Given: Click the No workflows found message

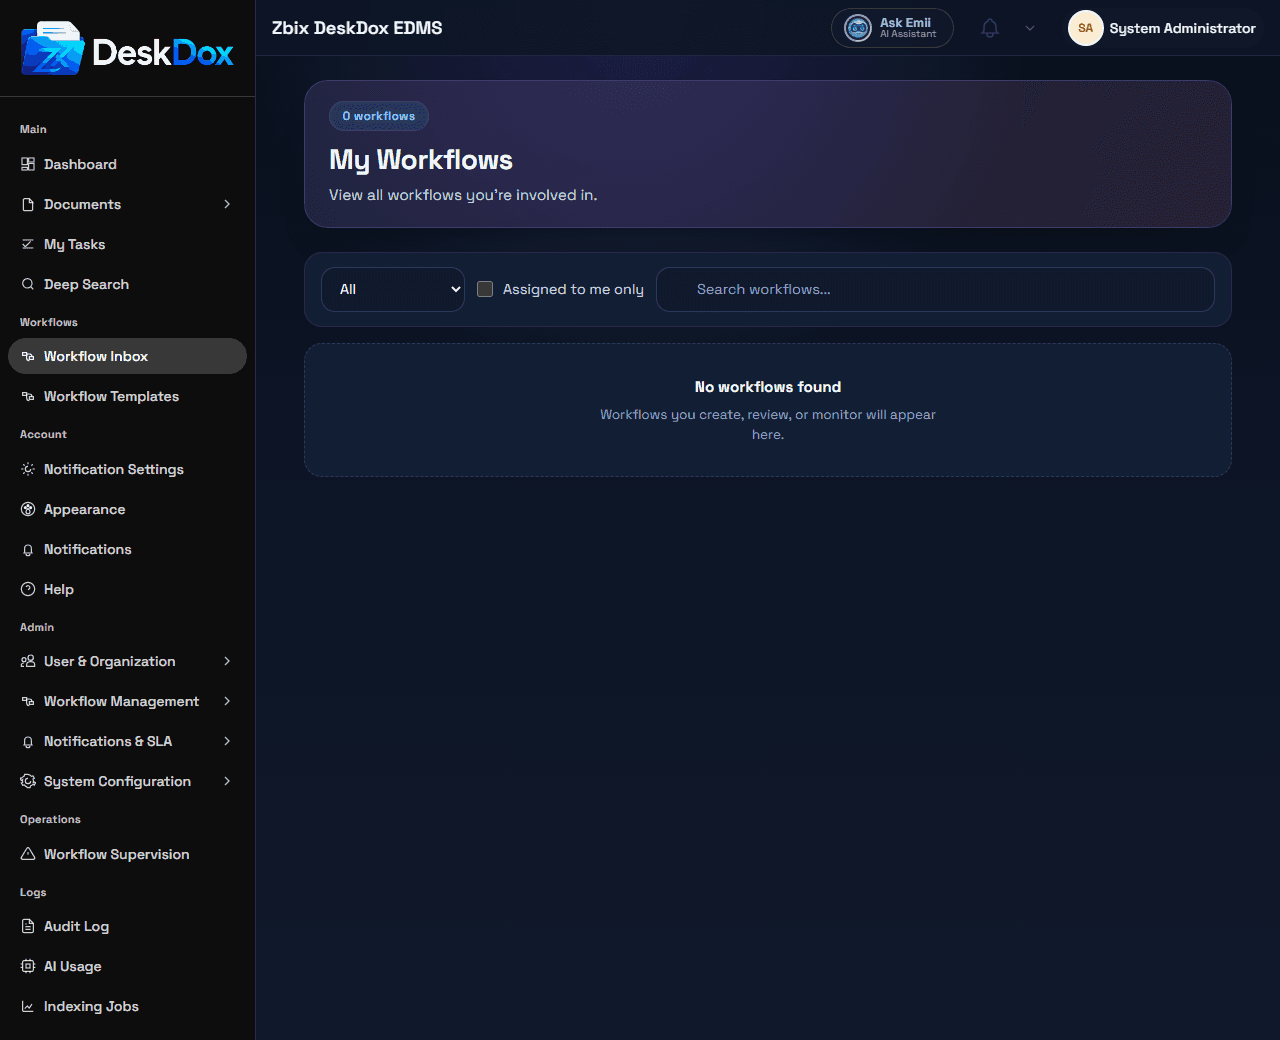Looking at the screenshot, I should pos(768,387).
